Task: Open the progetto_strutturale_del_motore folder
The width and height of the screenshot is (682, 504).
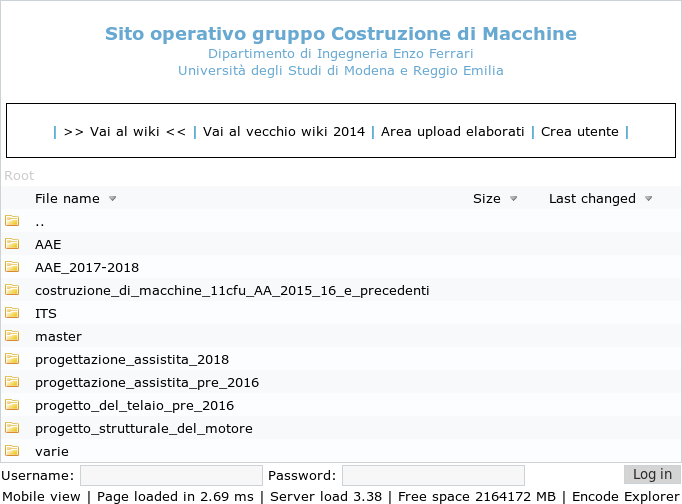Action: (143, 428)
